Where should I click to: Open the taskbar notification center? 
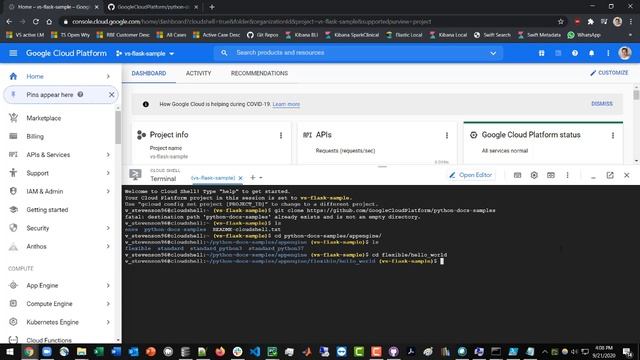tap(627, 352)
